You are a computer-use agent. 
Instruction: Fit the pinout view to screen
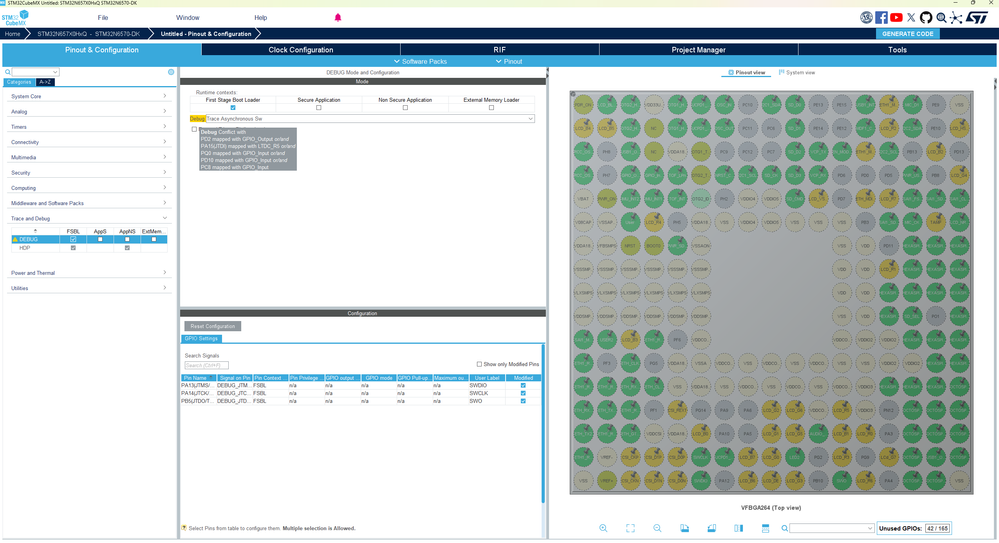[630, 528]
